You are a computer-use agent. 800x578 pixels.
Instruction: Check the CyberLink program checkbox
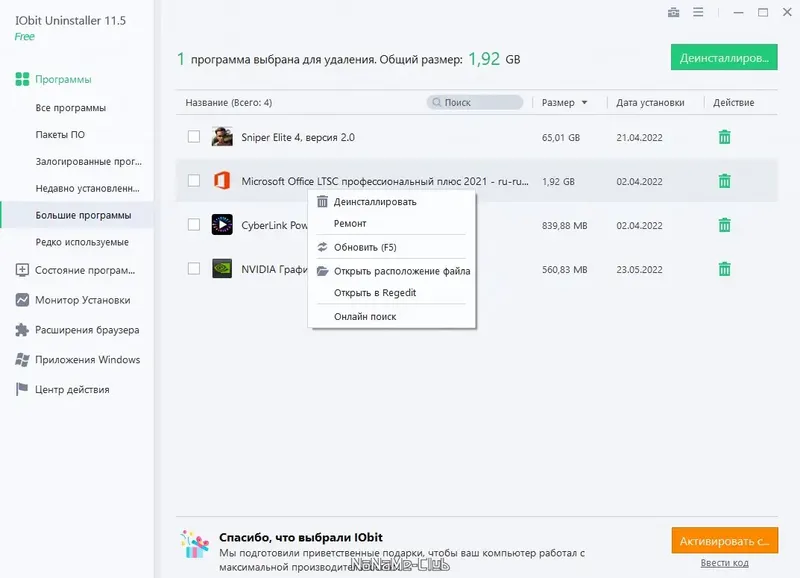tap(194, 225)
